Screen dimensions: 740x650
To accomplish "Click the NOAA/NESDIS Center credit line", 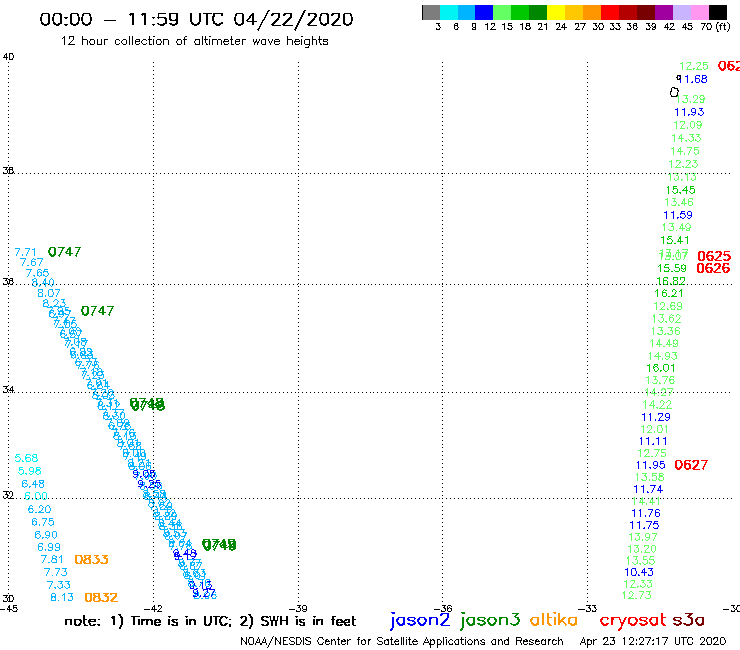I will [x=402, y=641].
